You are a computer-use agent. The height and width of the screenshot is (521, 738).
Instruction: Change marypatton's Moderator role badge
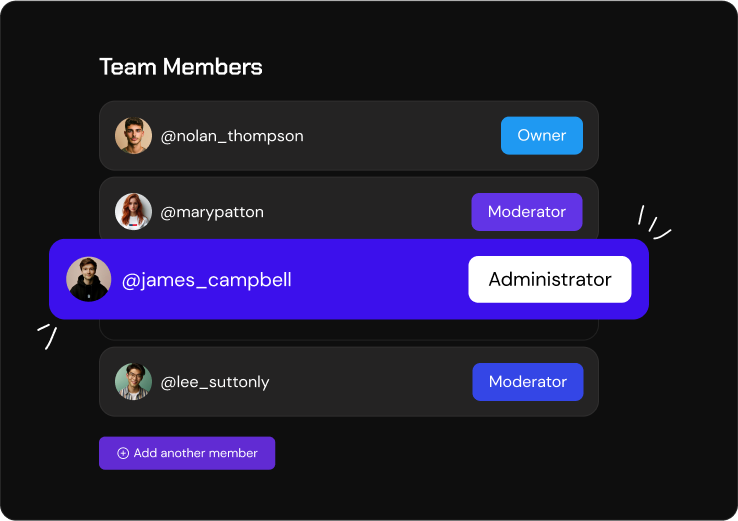526,212
